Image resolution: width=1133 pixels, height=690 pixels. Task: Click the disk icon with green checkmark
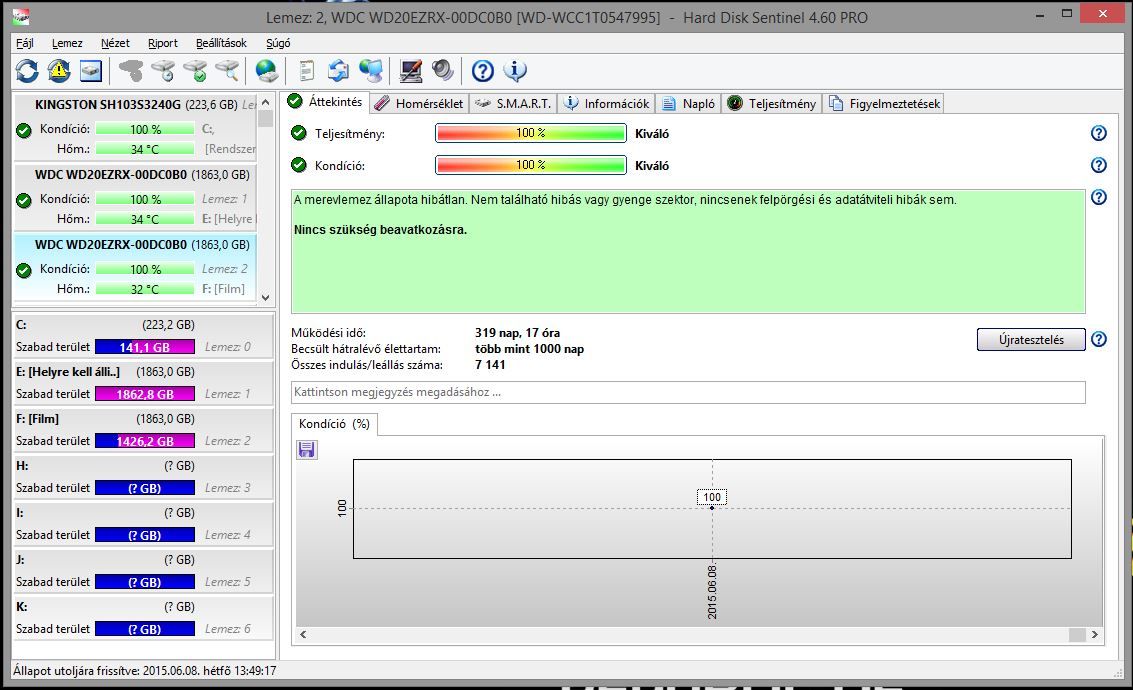click(195, 71)
